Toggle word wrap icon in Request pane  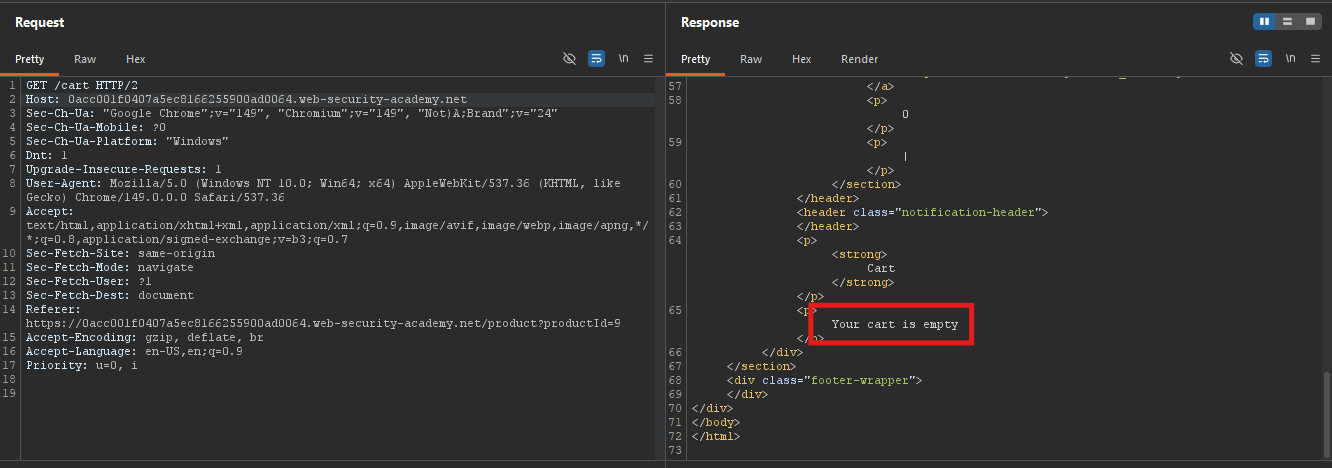[x=596, y=59]
